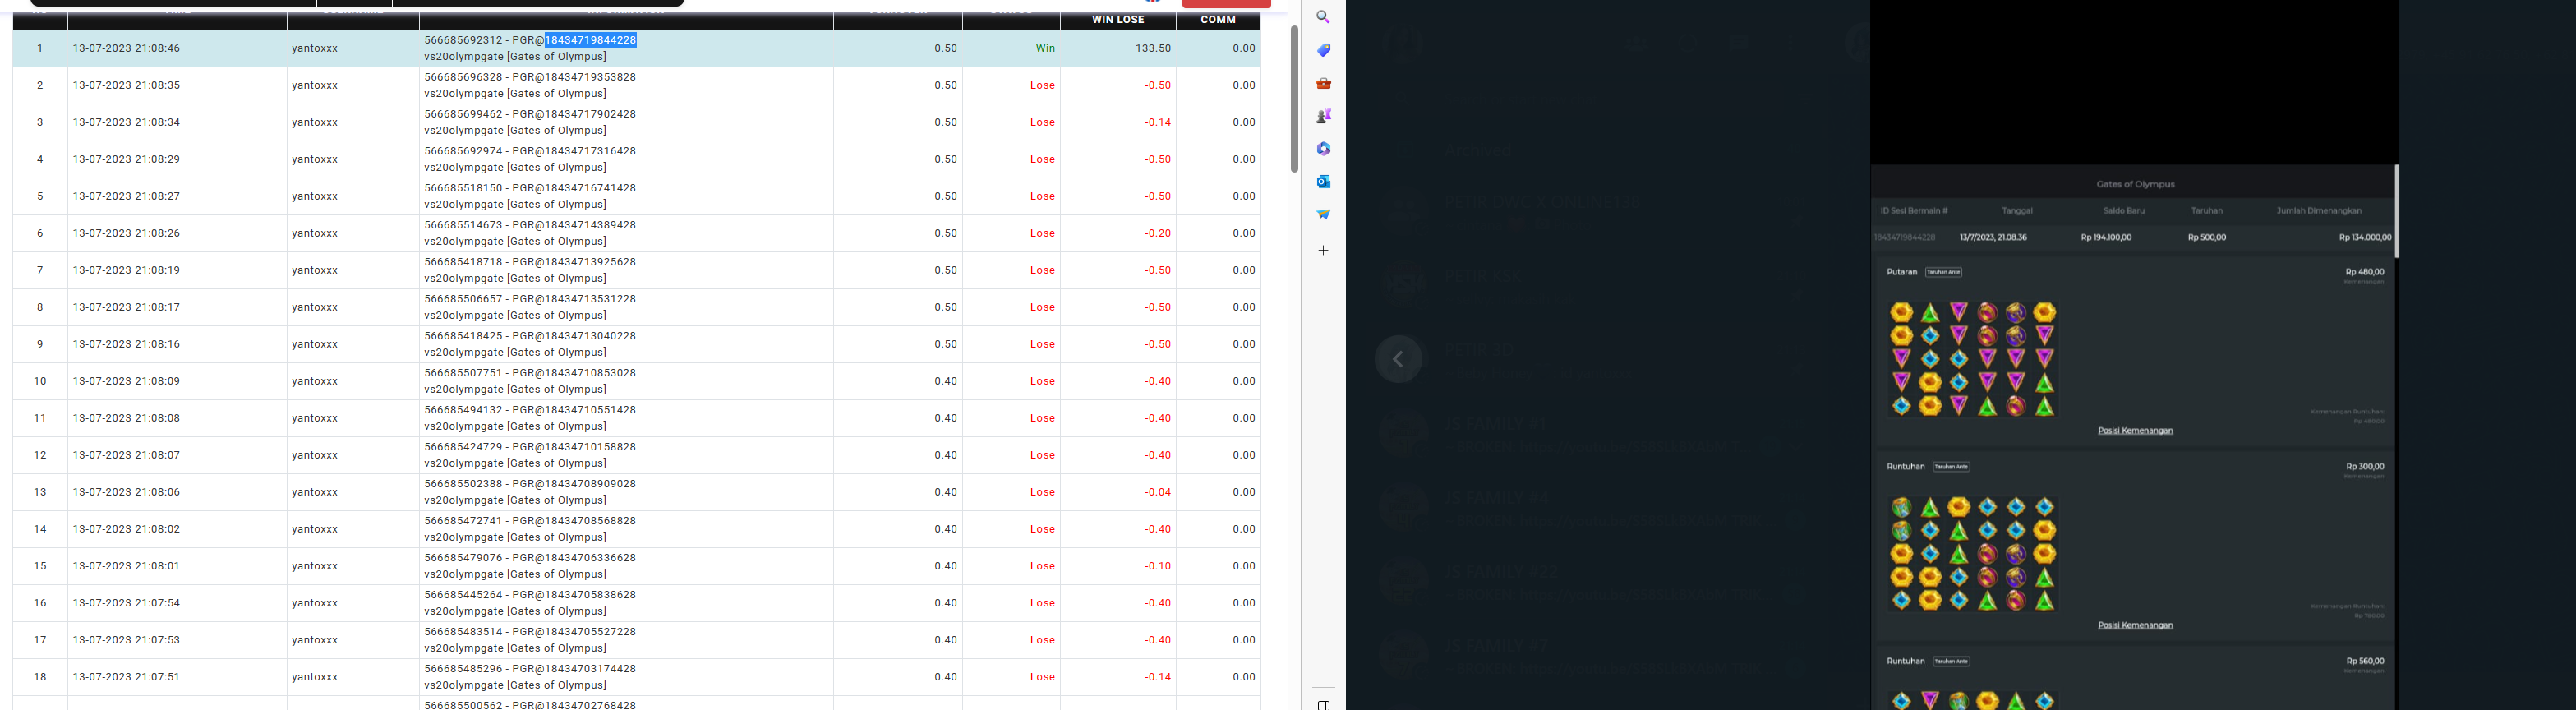Screen dimensions: 2576x710
Task: Click the bet history table vertical scrollbar
Action: (x=1294, y=98)
